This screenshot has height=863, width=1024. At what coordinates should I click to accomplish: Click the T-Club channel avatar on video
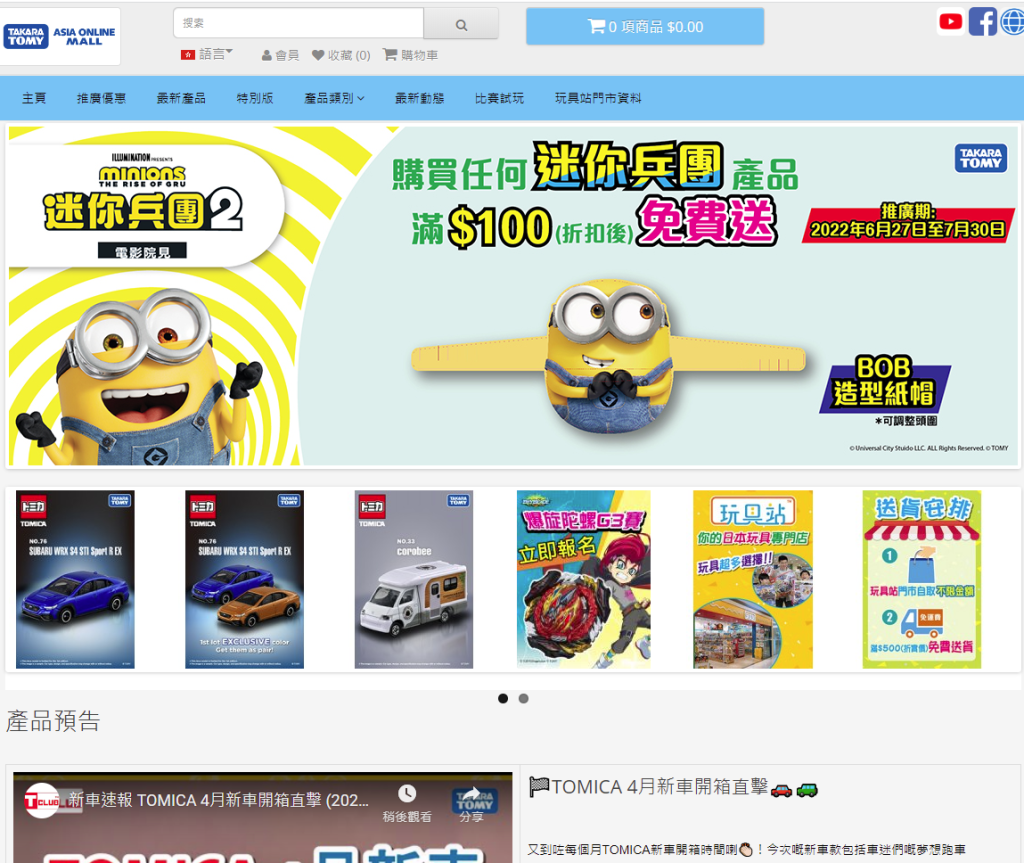pos(42,800)
